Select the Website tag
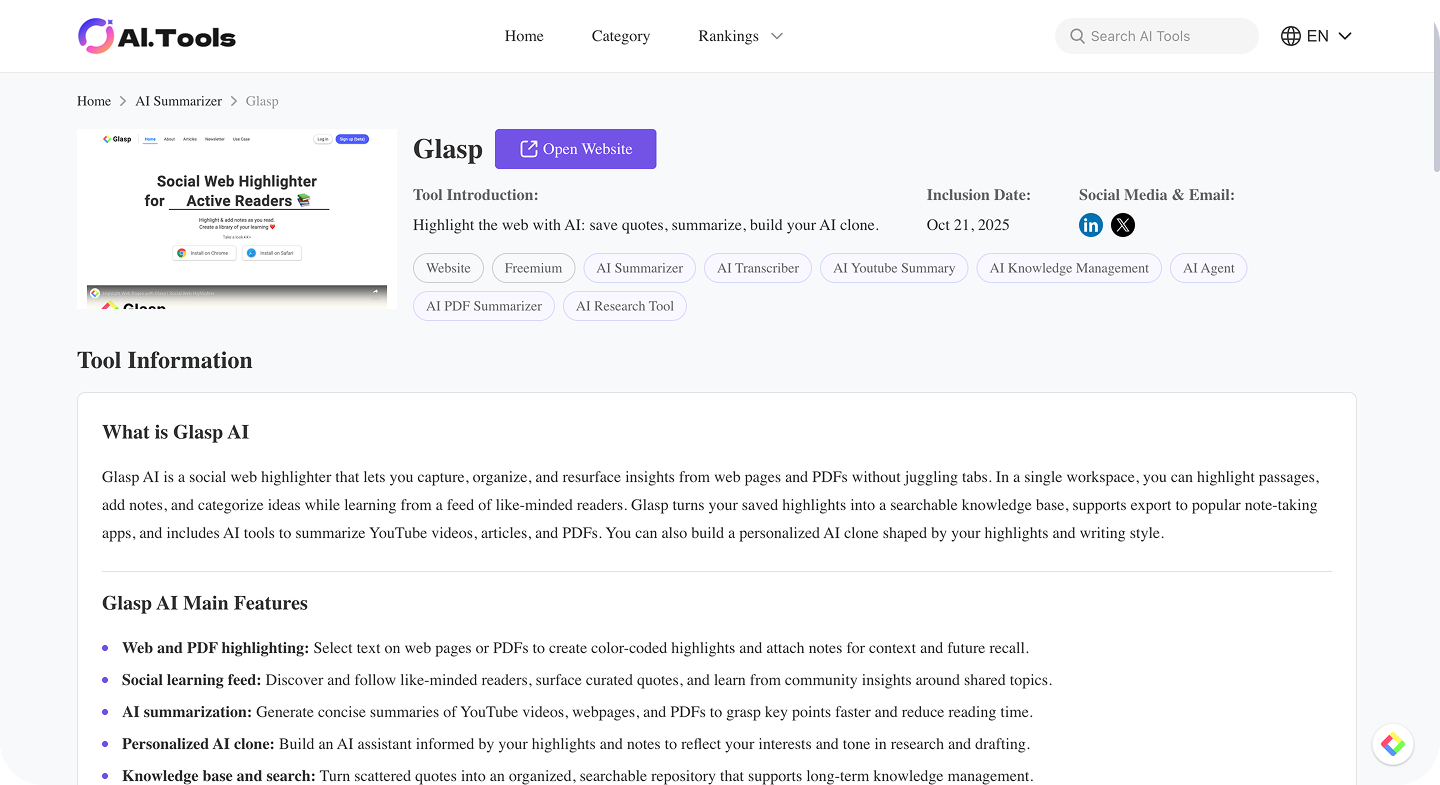Screen dimensions: 1440x785 [x=448, y=268]
